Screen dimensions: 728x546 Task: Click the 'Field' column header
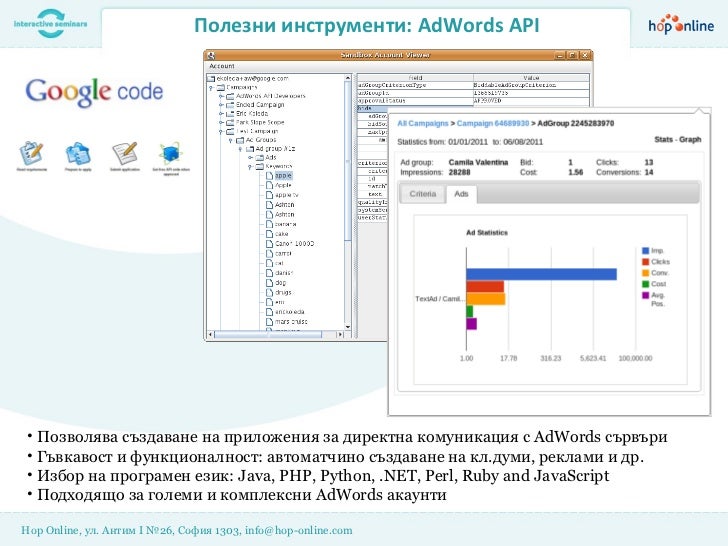[415, 78]
